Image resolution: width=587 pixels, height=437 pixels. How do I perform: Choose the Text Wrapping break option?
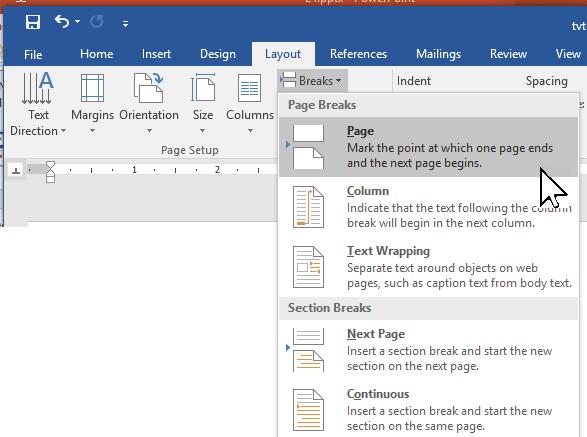click(428, 267)
